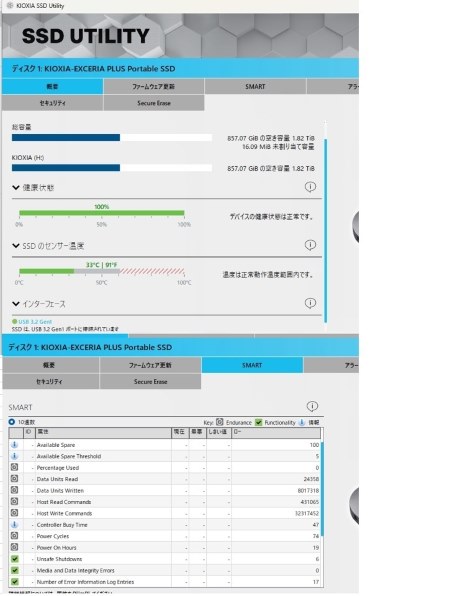Click the 現在 column header
The height and width of the screenshot is (596, 475).
(x=180, y=432)
